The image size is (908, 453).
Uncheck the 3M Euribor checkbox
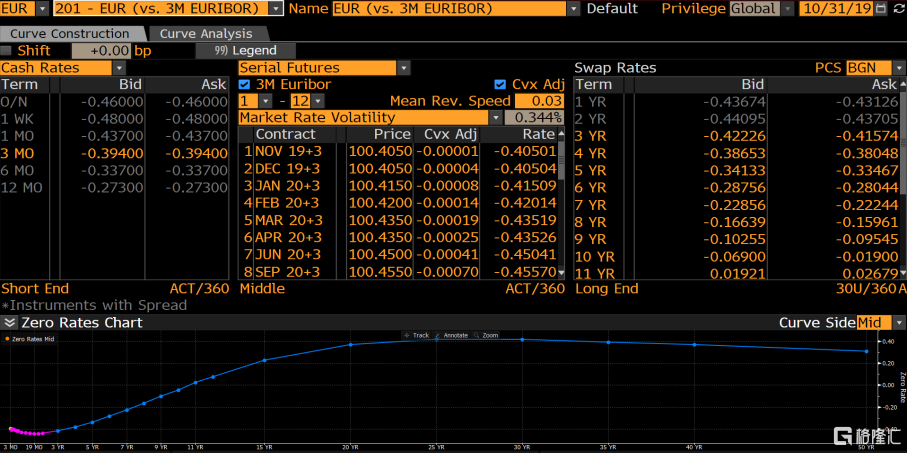point(244,85)
